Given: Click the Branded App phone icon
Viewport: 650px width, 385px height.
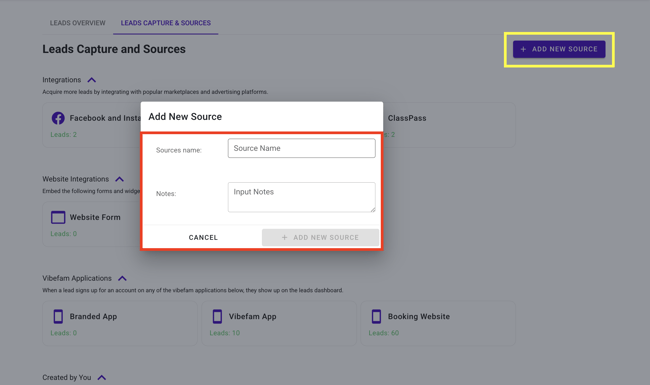Looking at the screenshot, I should pos(58,316).
